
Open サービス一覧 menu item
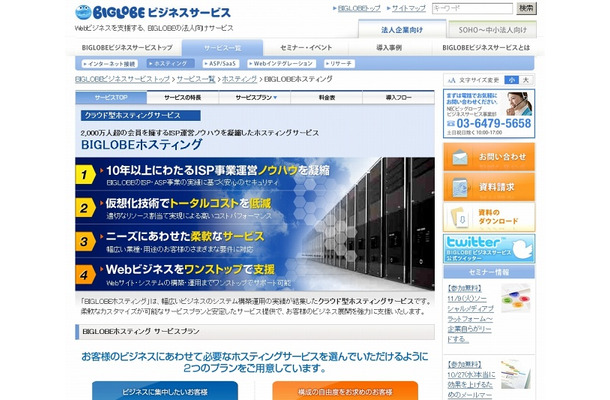pos(223,48)
